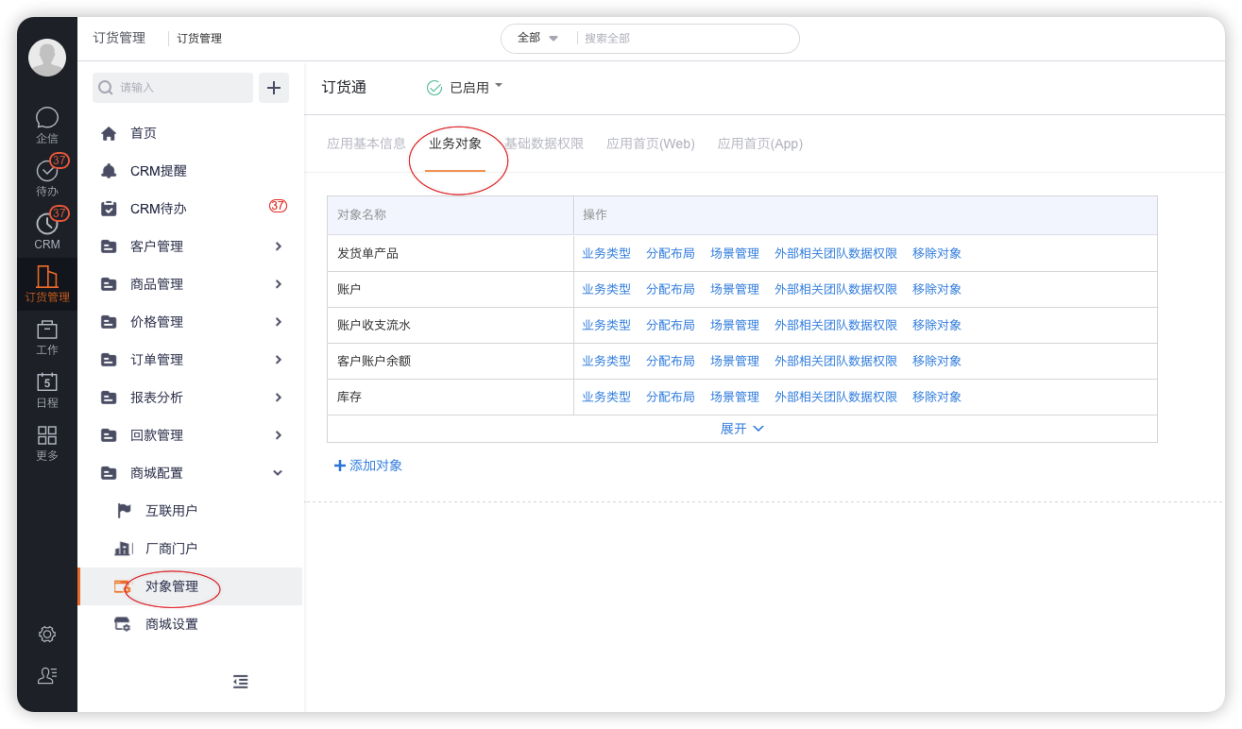Click the 订货管理 breadcrumb title
Image resolution: width=1242 pixels, height=729 pixels.
(119, 38)
